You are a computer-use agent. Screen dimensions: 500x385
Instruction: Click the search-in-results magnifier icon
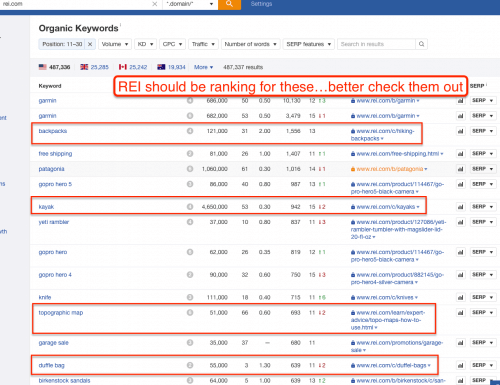coord(422,44)
